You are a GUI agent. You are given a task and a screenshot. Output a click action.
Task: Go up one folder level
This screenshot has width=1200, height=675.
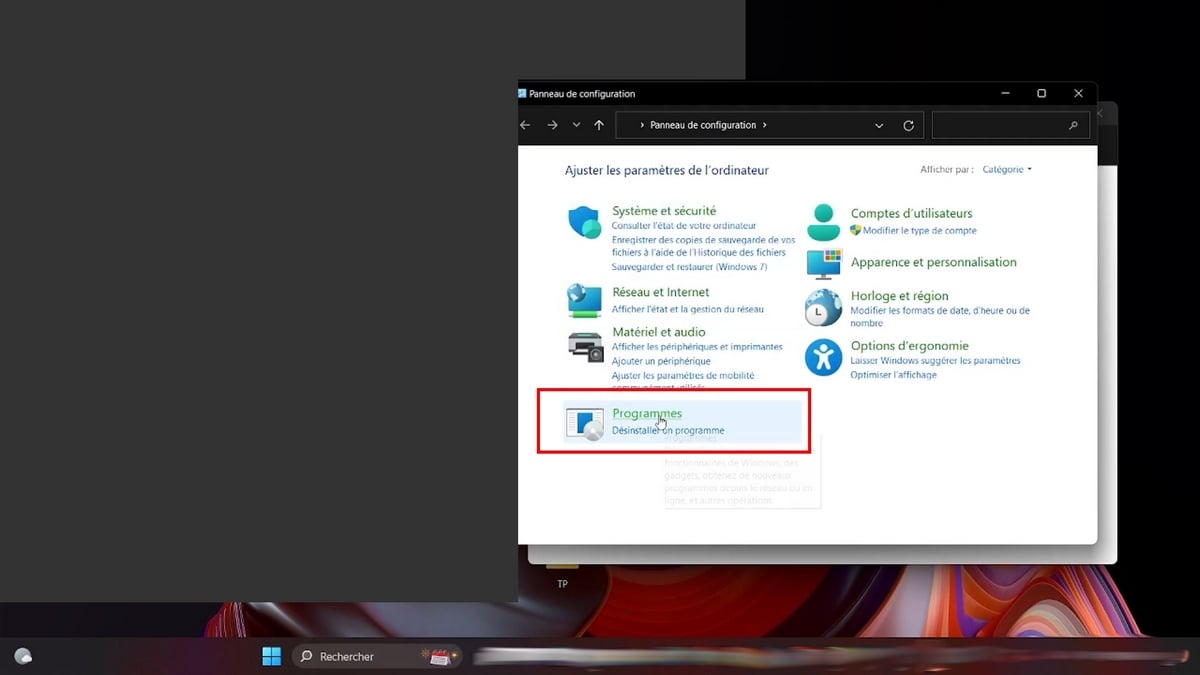[599, 126]
